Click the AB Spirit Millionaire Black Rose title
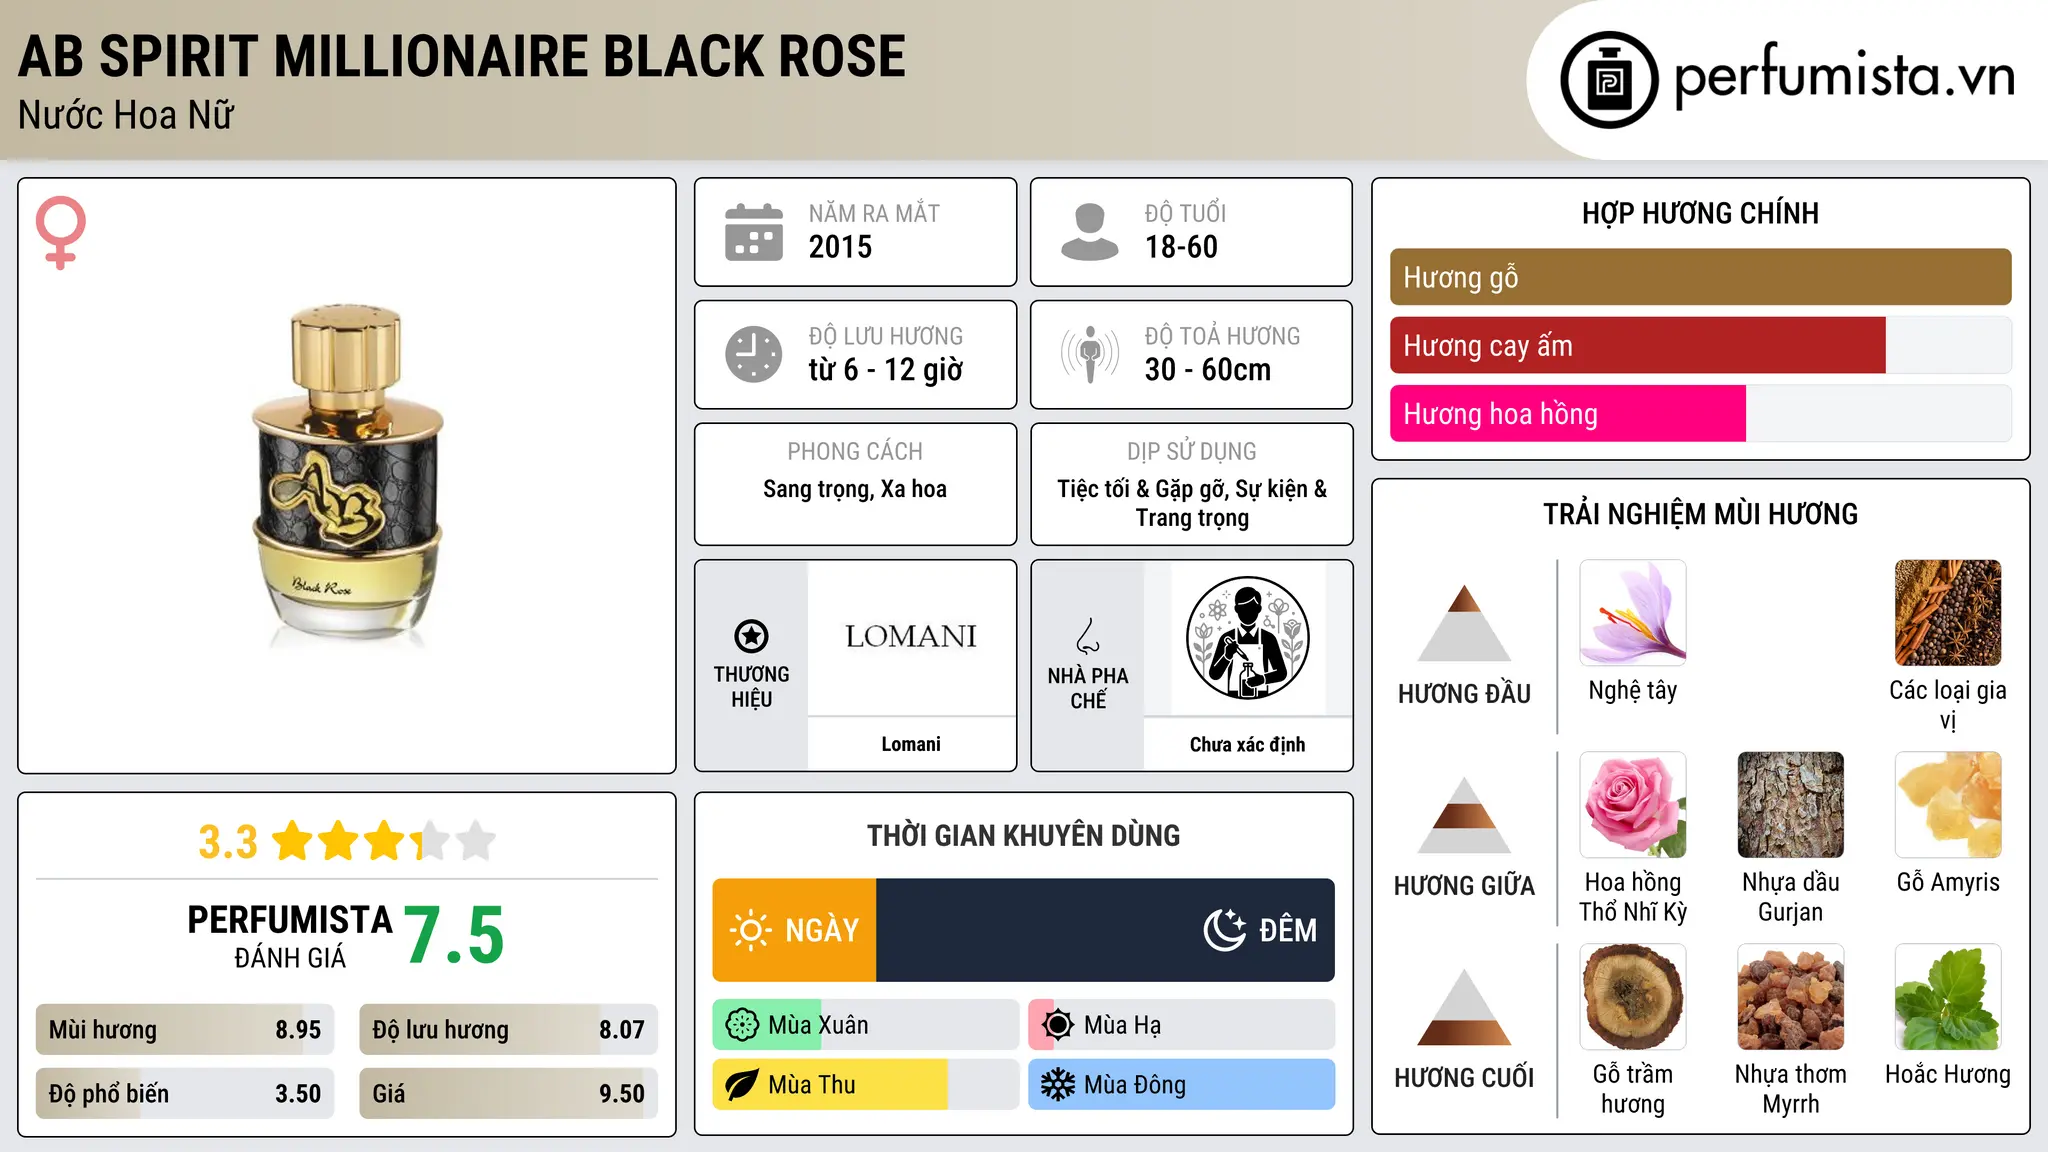Viewport: 2048px width, 1152px height. tap(462, 56)
